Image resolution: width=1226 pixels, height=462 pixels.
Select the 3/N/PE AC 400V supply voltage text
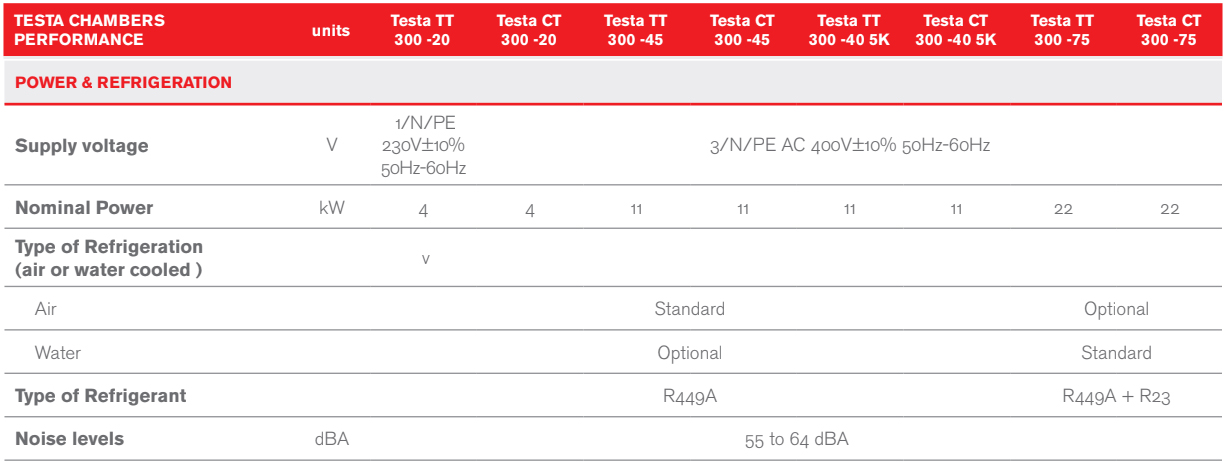tap(849, 146)
